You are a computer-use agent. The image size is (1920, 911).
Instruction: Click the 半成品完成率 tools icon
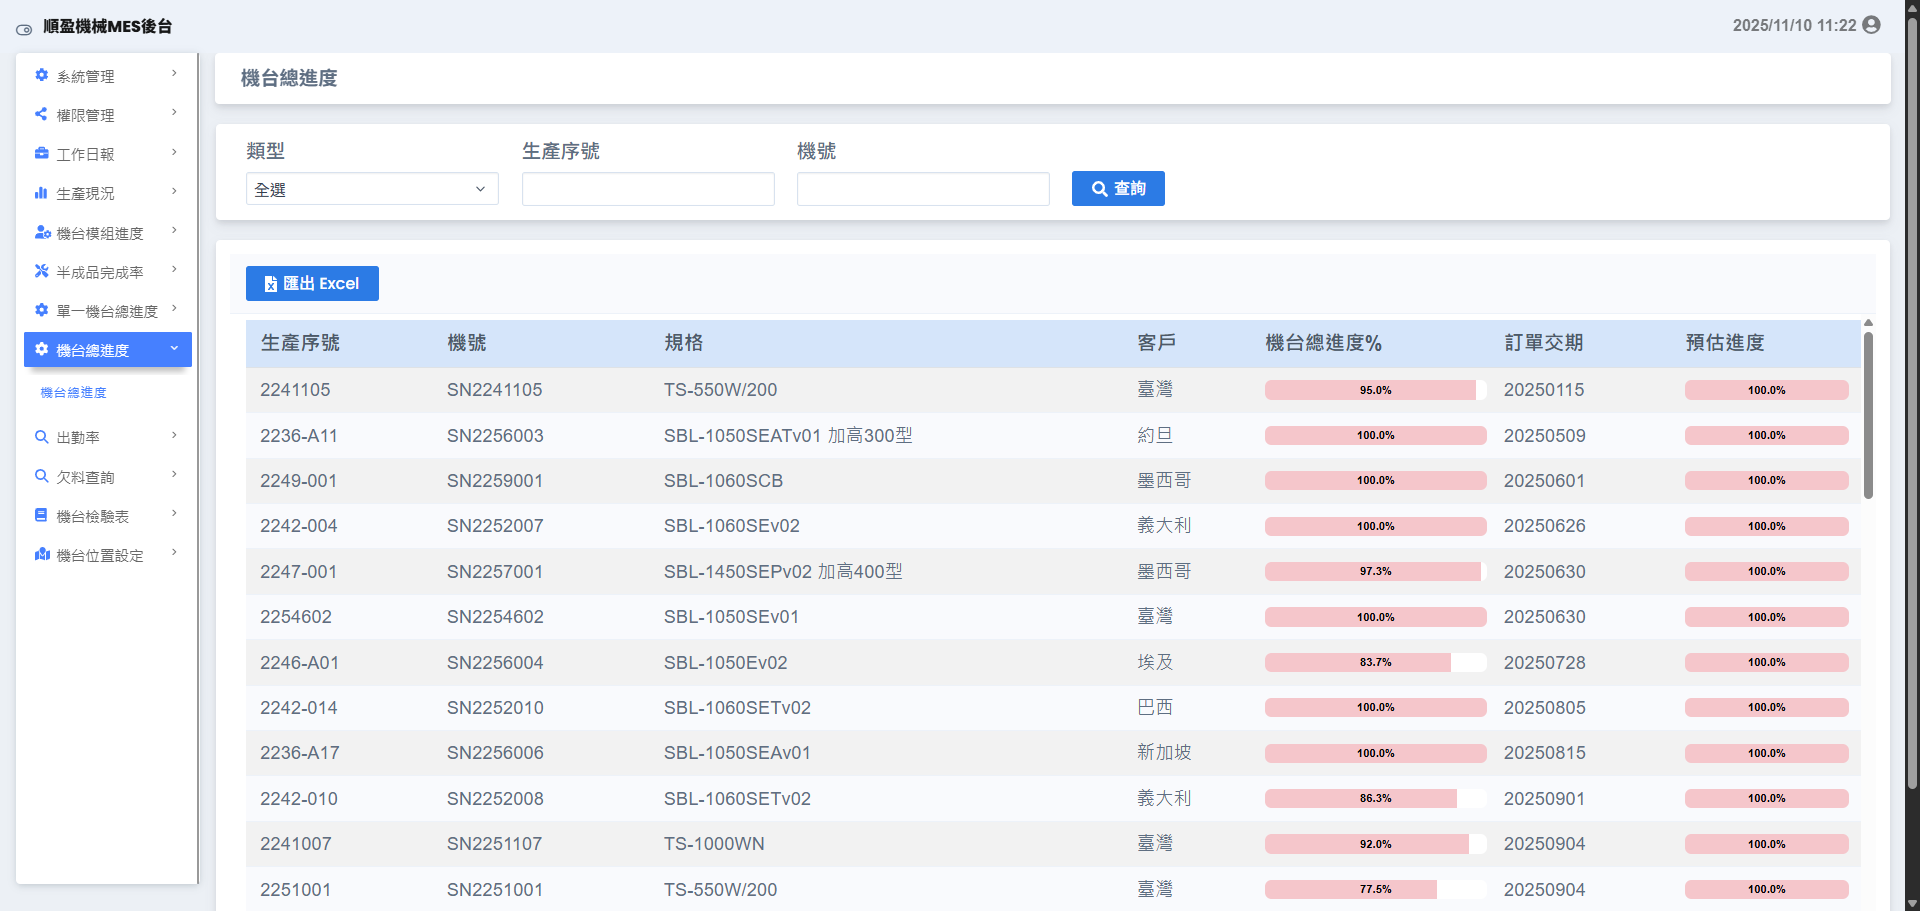(42, 271)
